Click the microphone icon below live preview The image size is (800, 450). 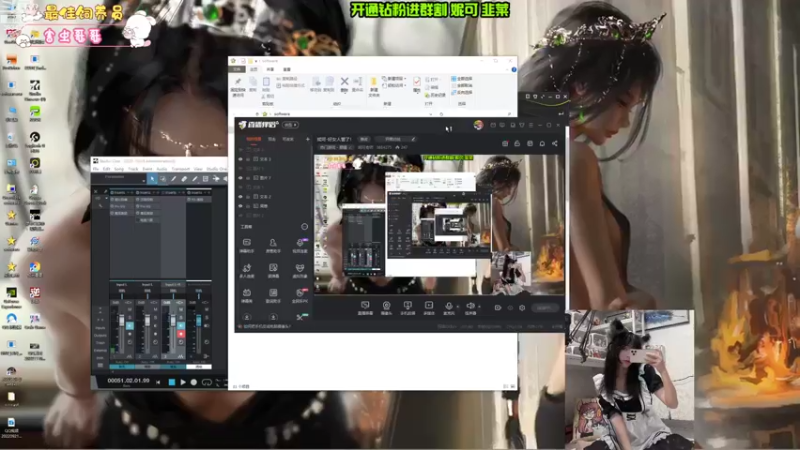[448, 306]
